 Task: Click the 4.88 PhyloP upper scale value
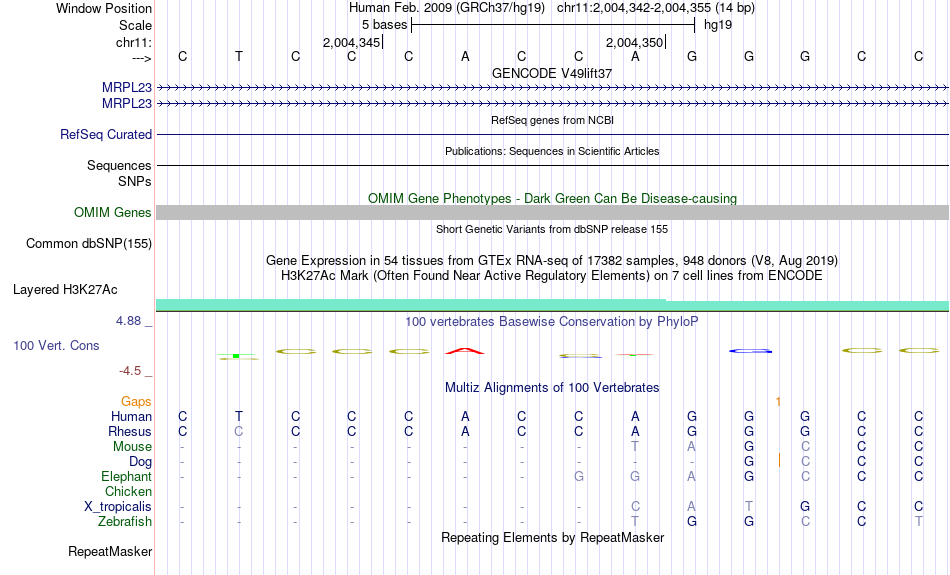coord(128,321)
